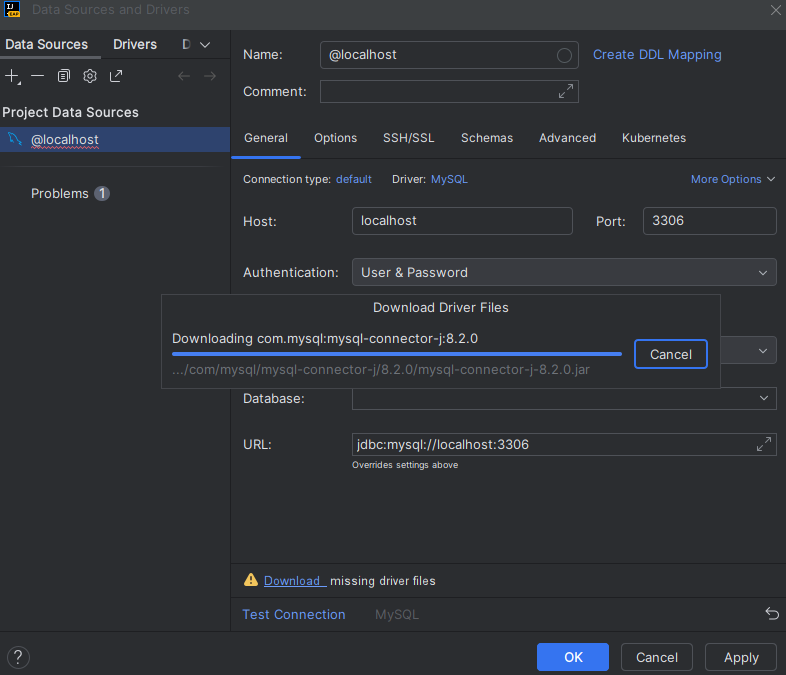Open the SSH/SSL tab
786x675 pixels.
409,138
